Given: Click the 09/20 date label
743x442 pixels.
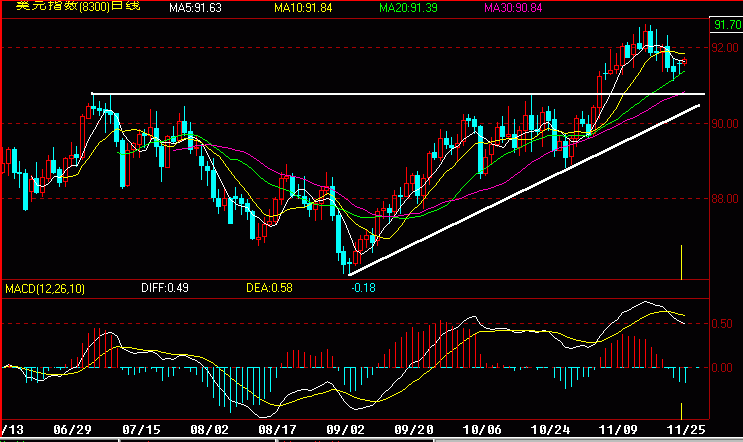Looking at the screenshot, I should tap(414, 430).
